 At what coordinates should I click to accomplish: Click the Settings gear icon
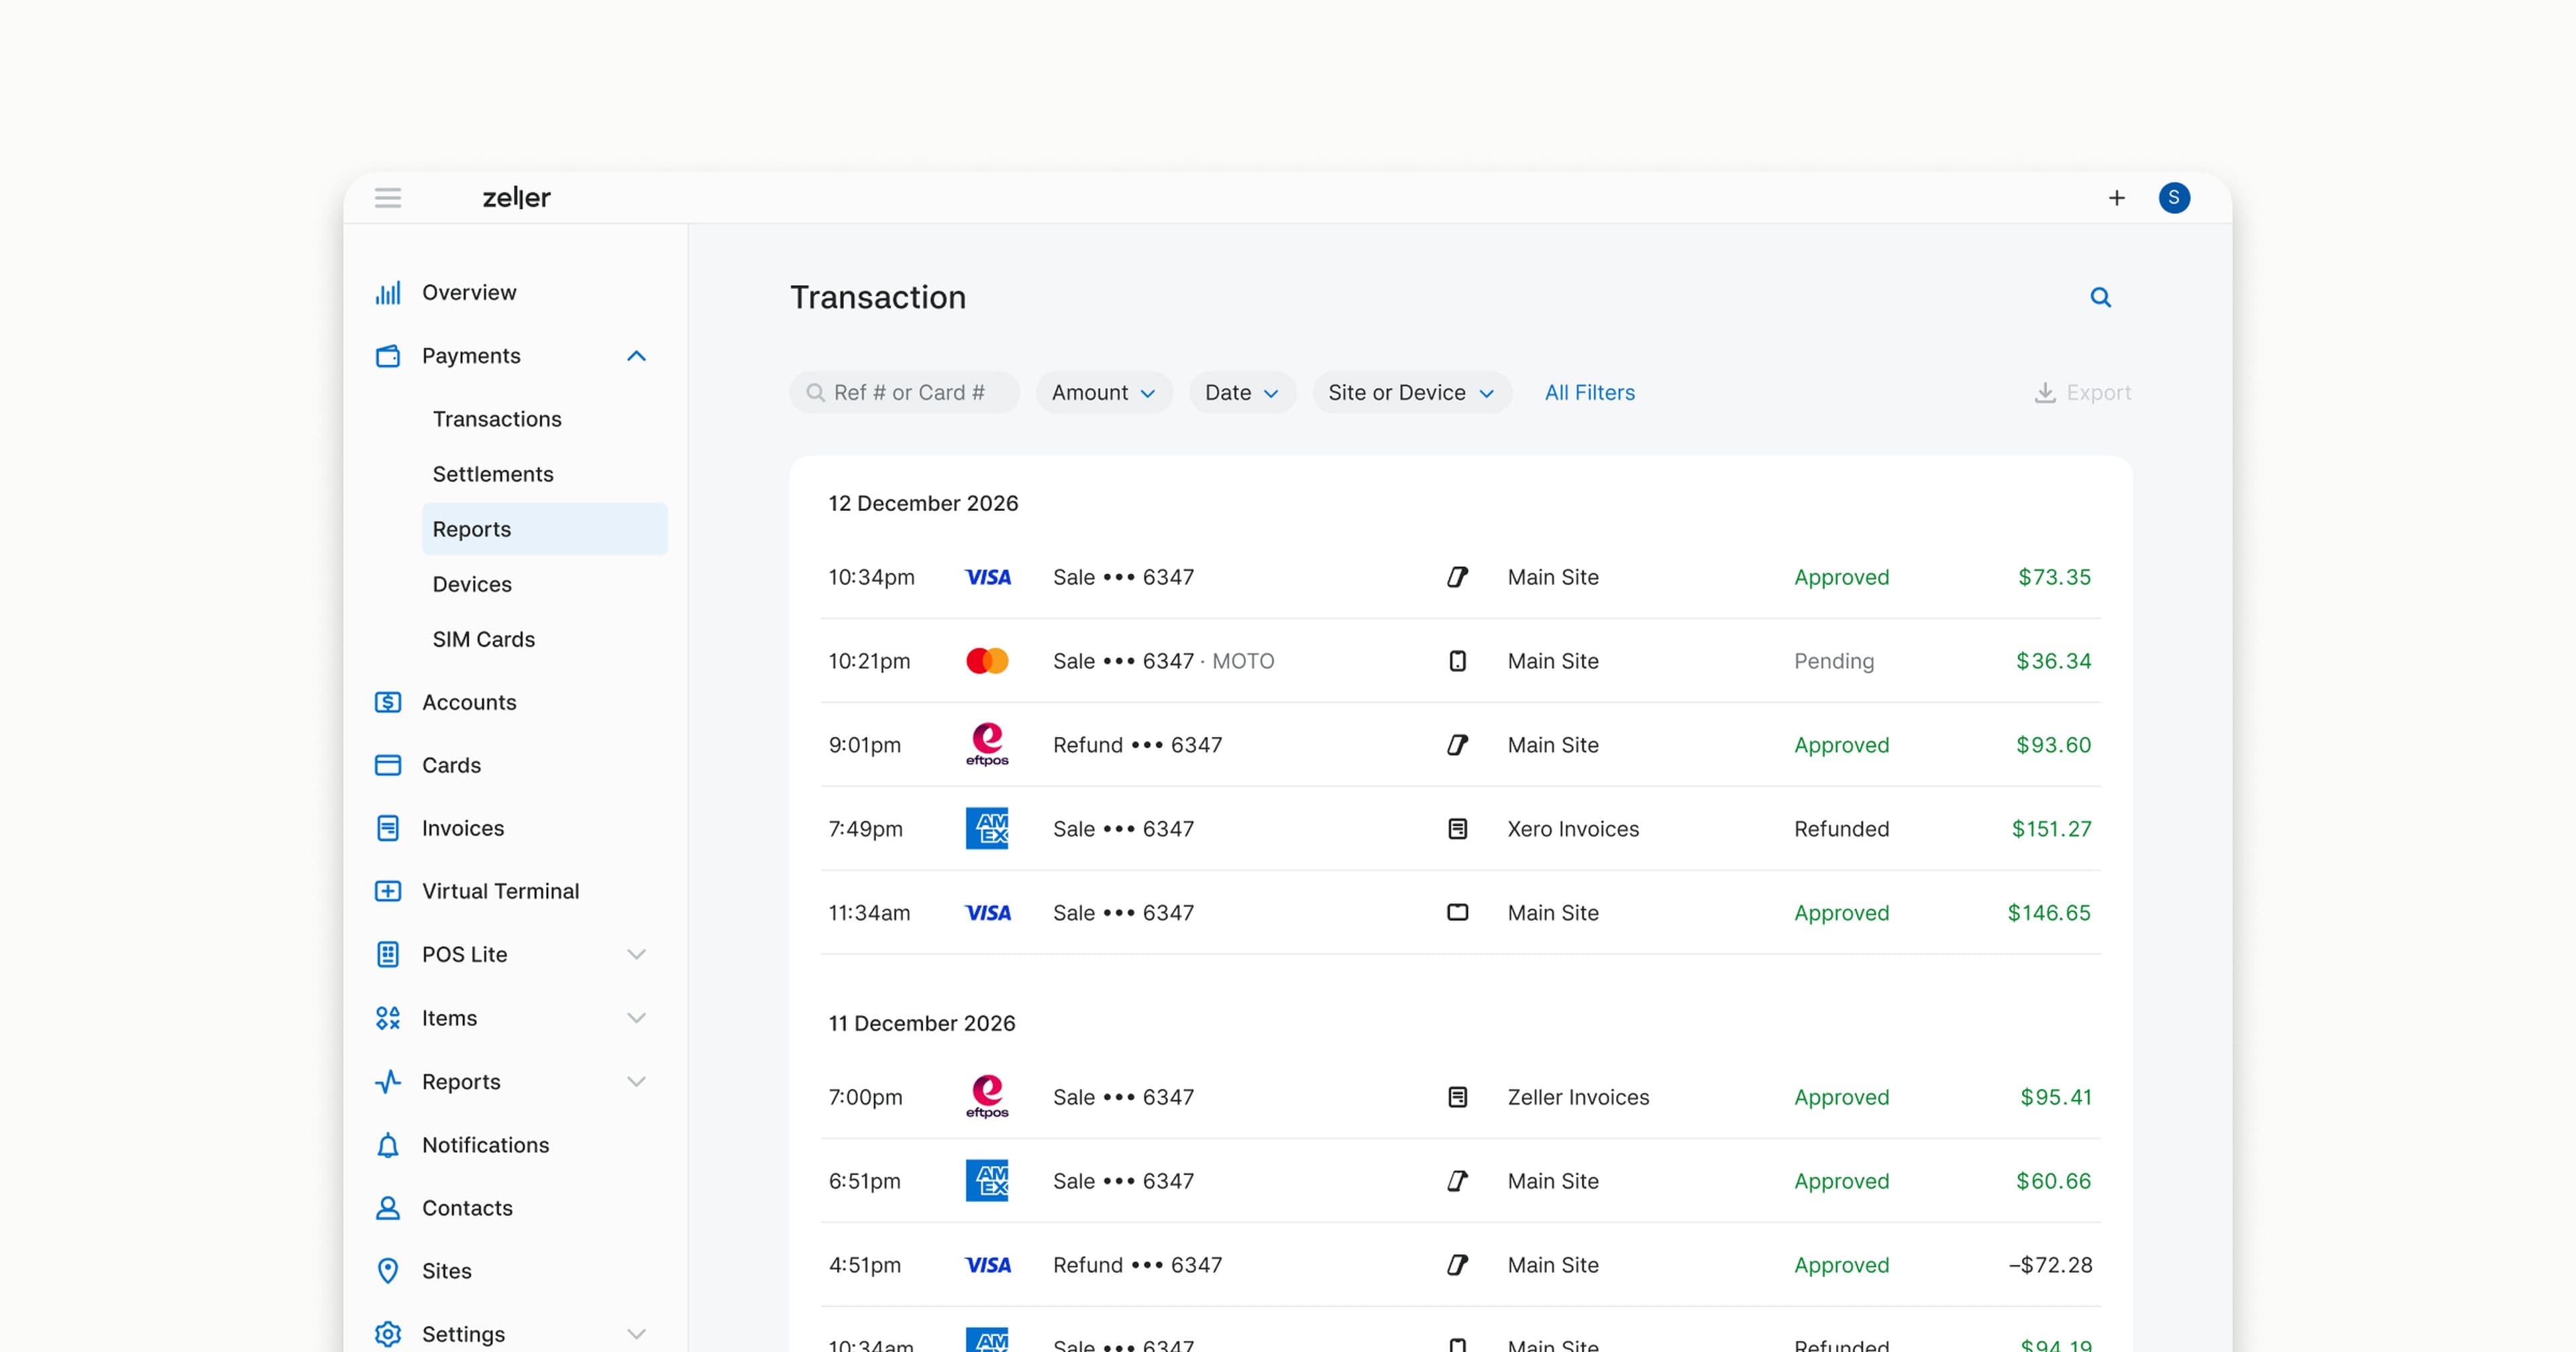click(x=388, y=1334)
